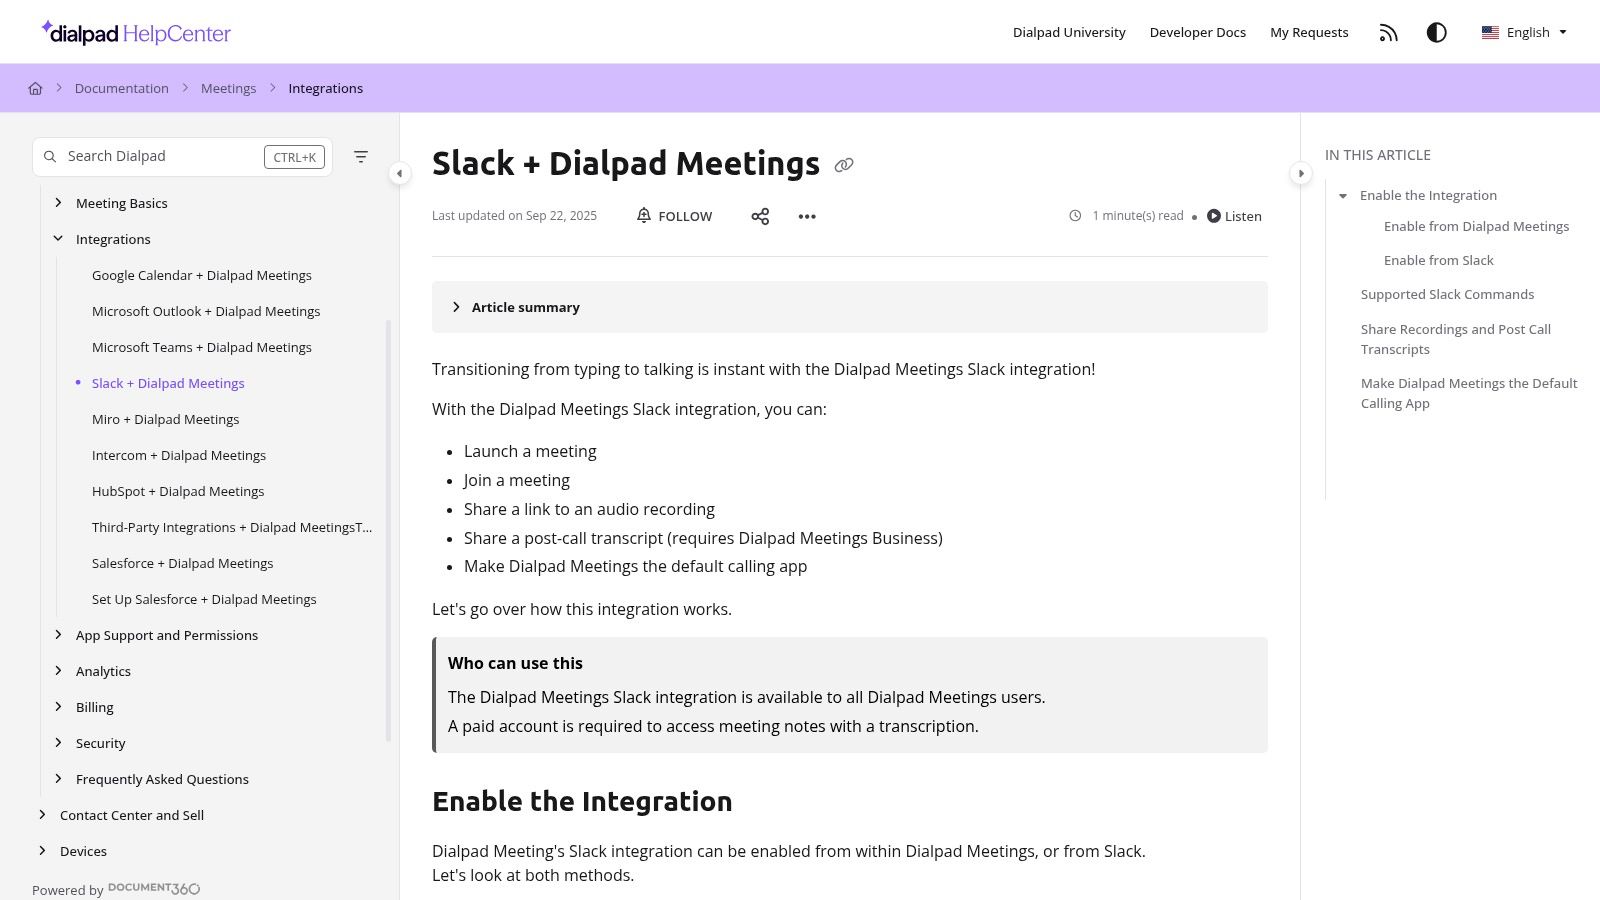This screenshot has height=900, width=1600.
Task: Select HubSpot + Dialpad Meetings in the sidebar
Action: coord(178,491)
